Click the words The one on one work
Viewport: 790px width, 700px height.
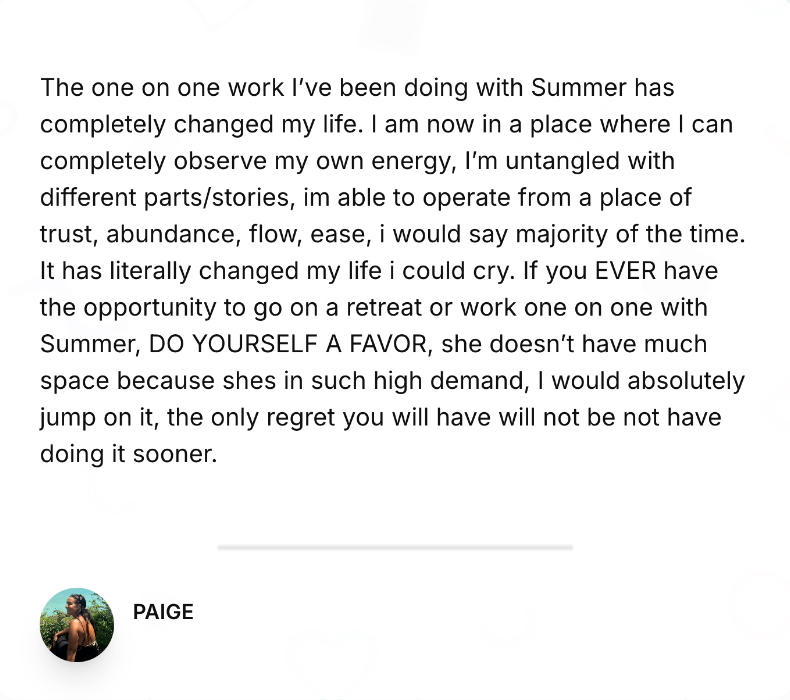162,88
